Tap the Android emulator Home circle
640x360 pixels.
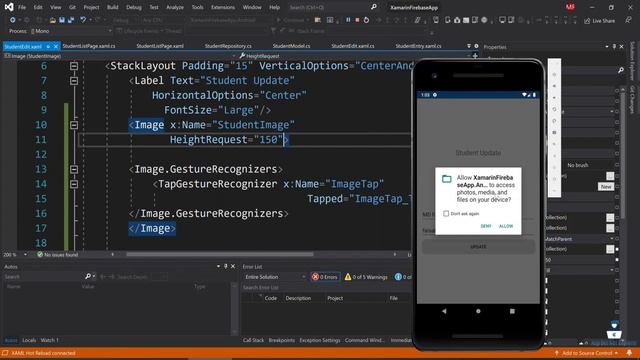pyautogui.click(x=478, y=311)
